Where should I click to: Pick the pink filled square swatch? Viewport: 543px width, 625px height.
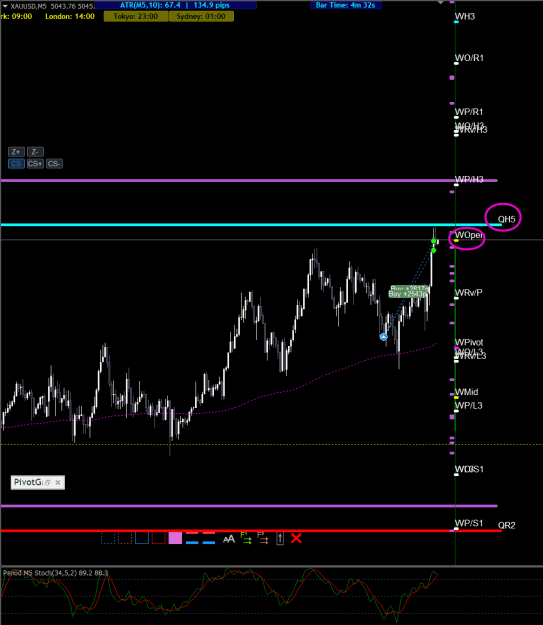175,538
